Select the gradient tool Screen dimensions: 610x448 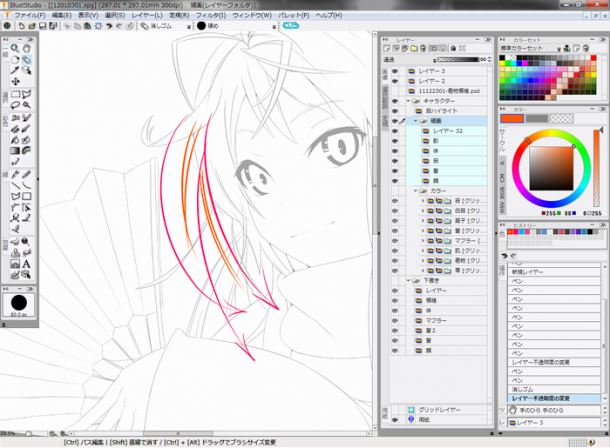(15, 150)
